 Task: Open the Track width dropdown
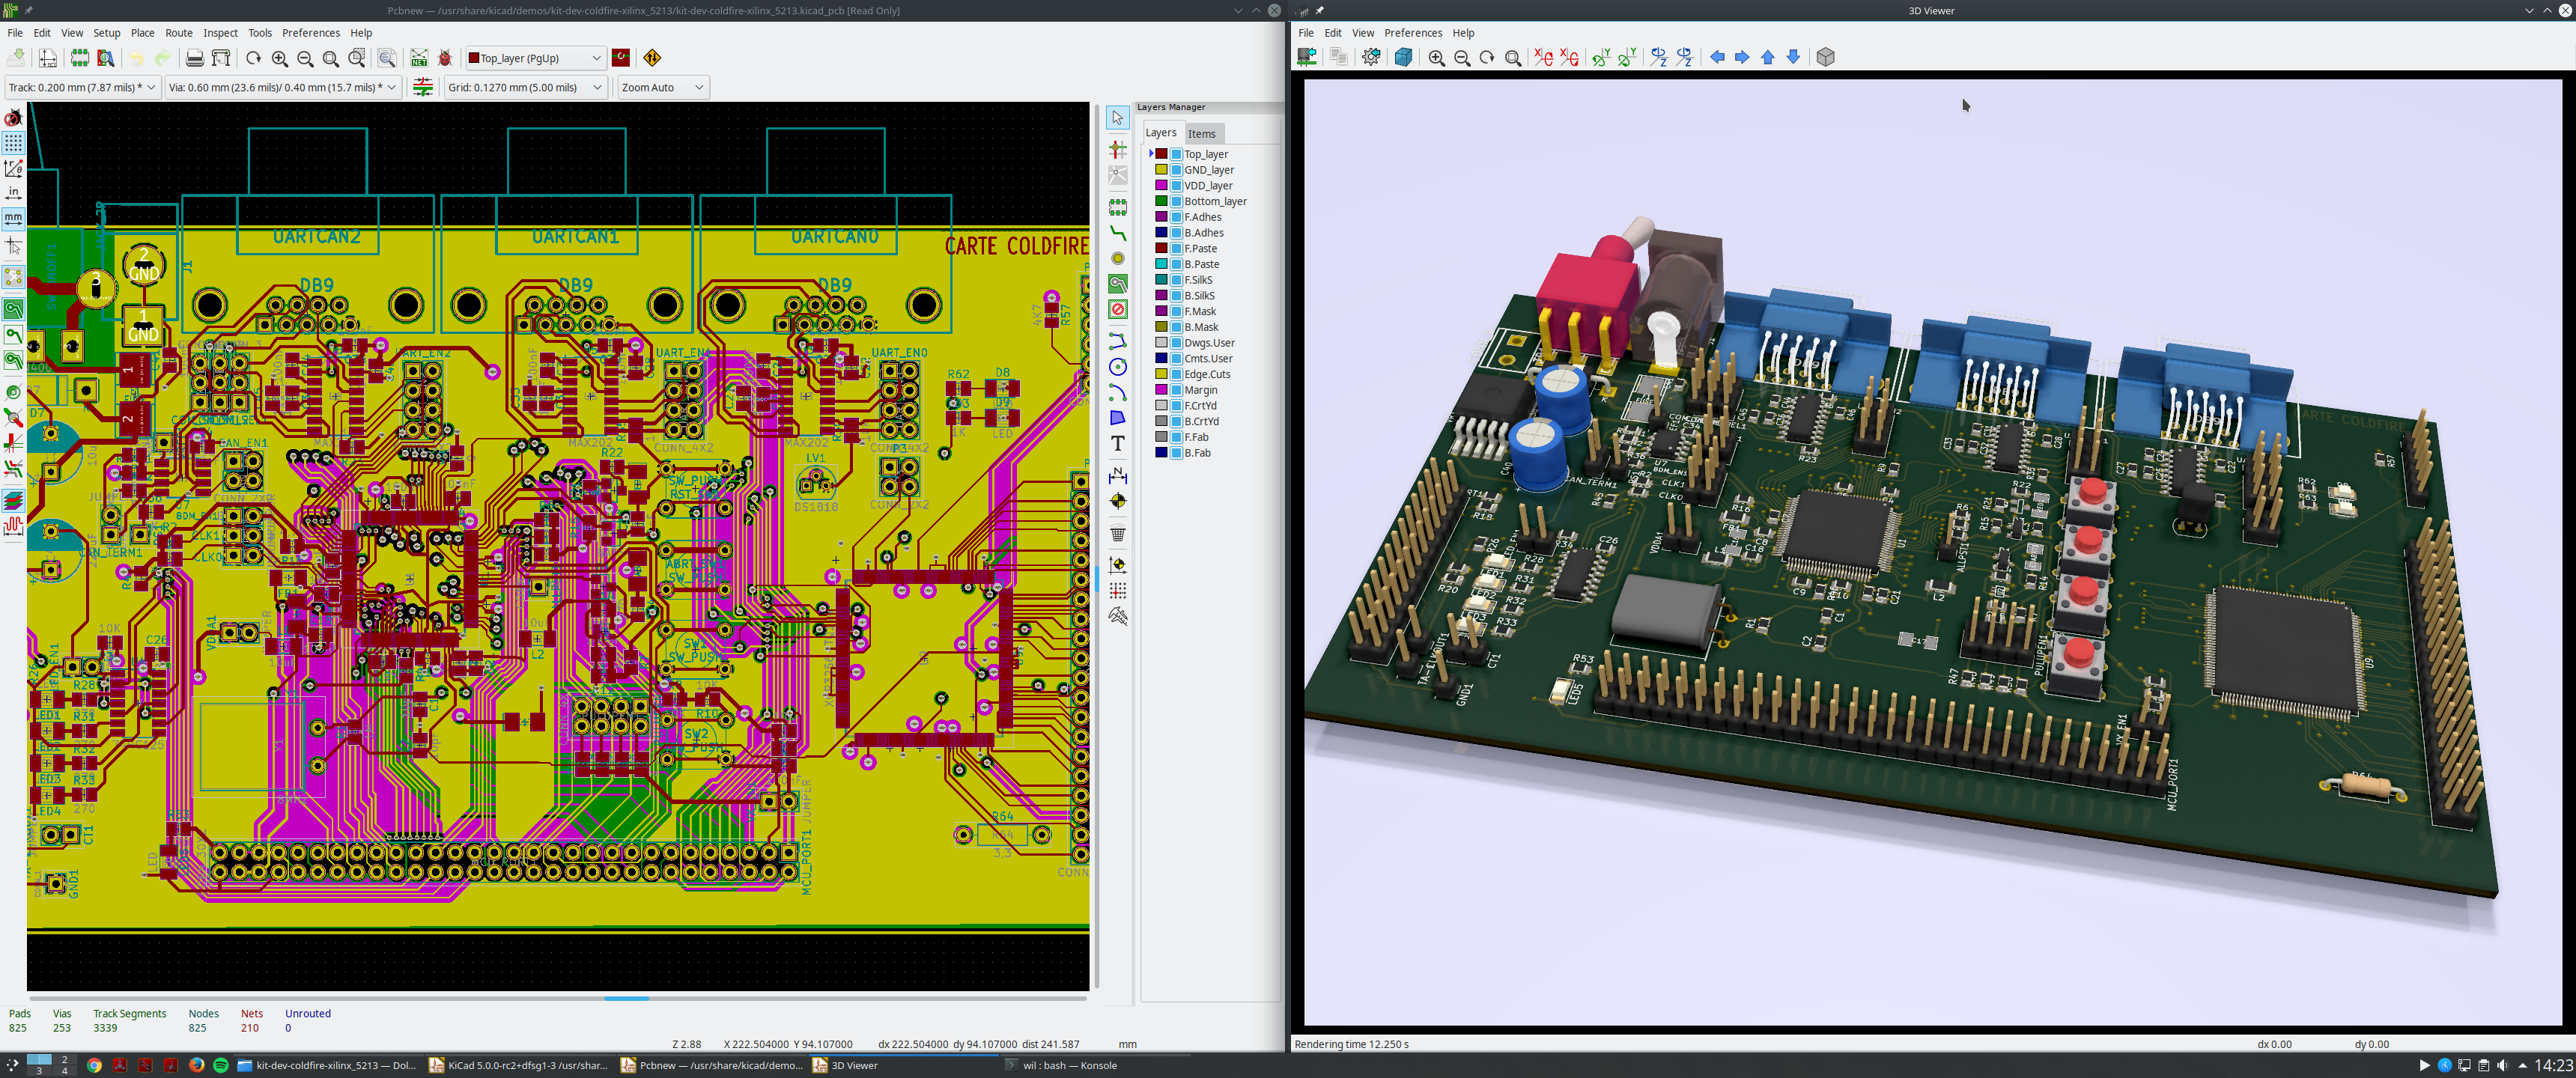coord(82,87)
